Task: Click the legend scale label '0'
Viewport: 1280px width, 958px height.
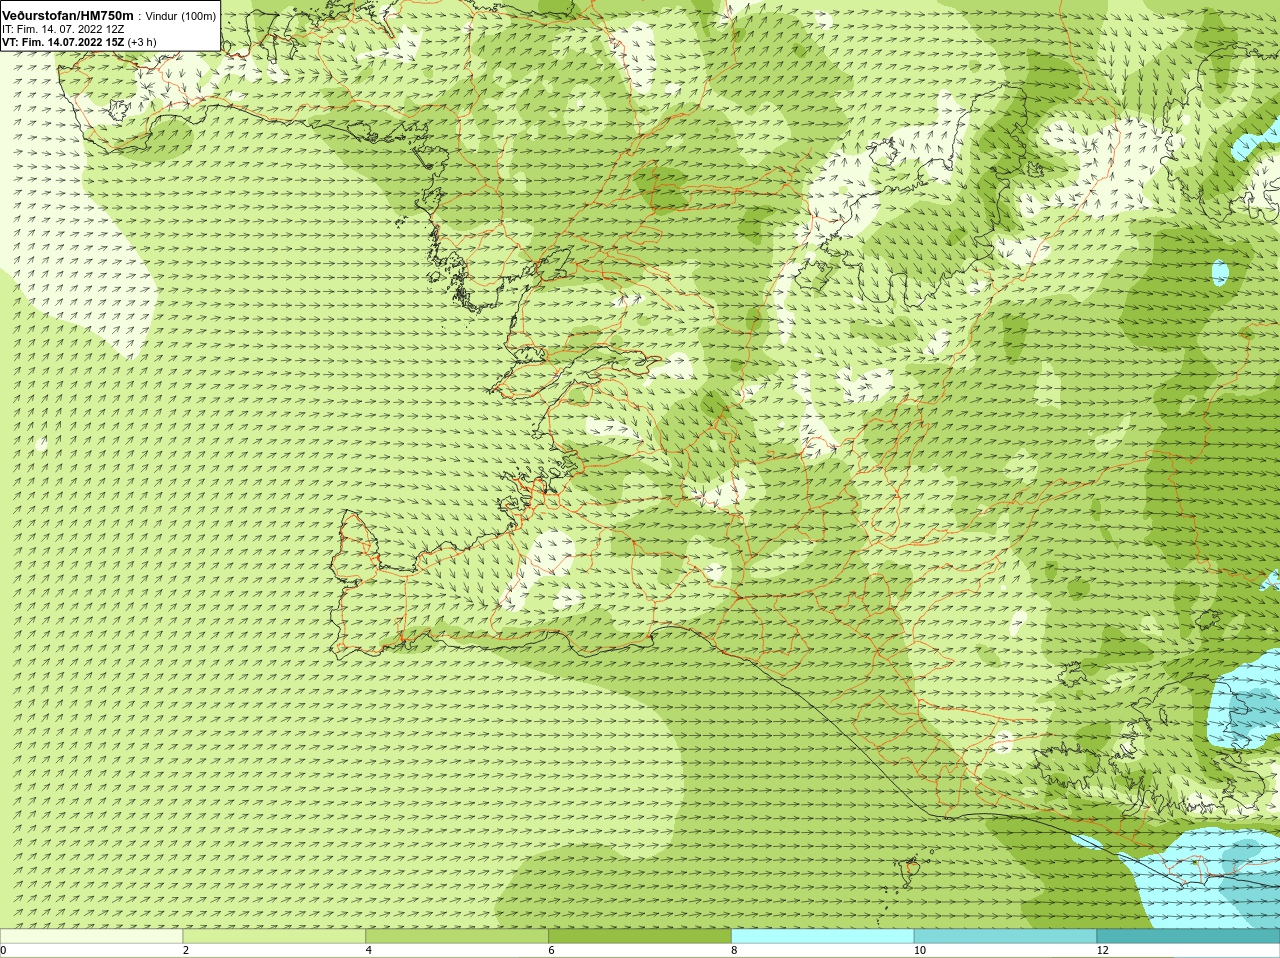Action: (x=3, y=950)
